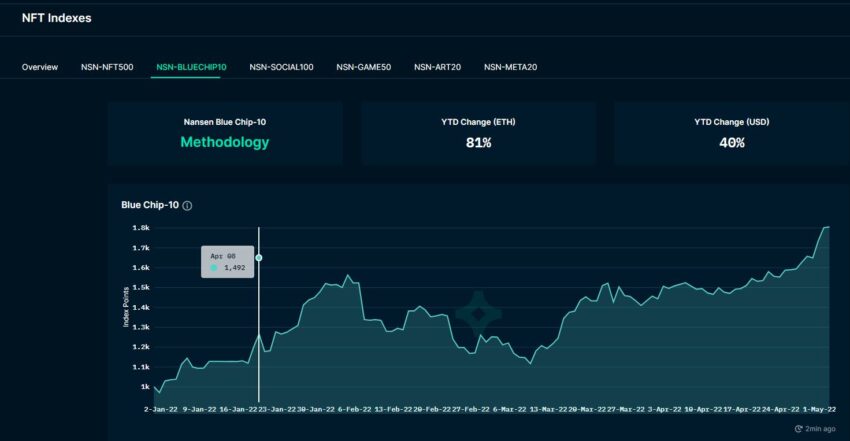The width and height of the screenshot is (850, 441).
Task: Open the Methodology link
Action: [224, 142]
